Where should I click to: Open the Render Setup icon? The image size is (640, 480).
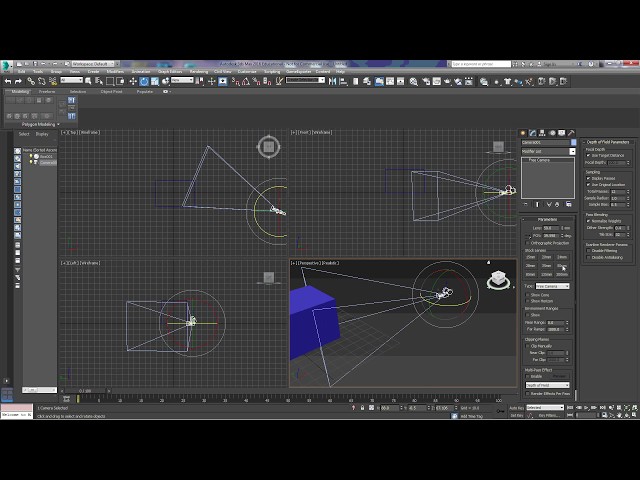tap(426, 82)
